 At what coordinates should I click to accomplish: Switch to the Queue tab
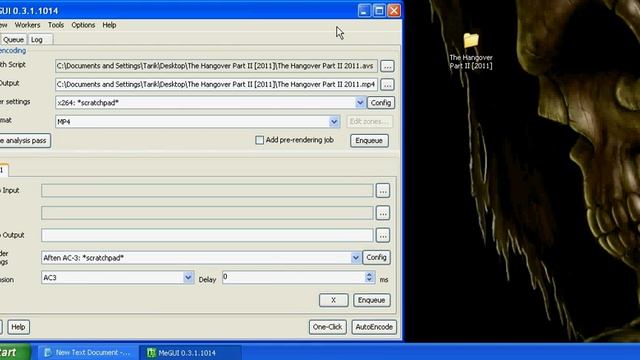coord(13,40)
